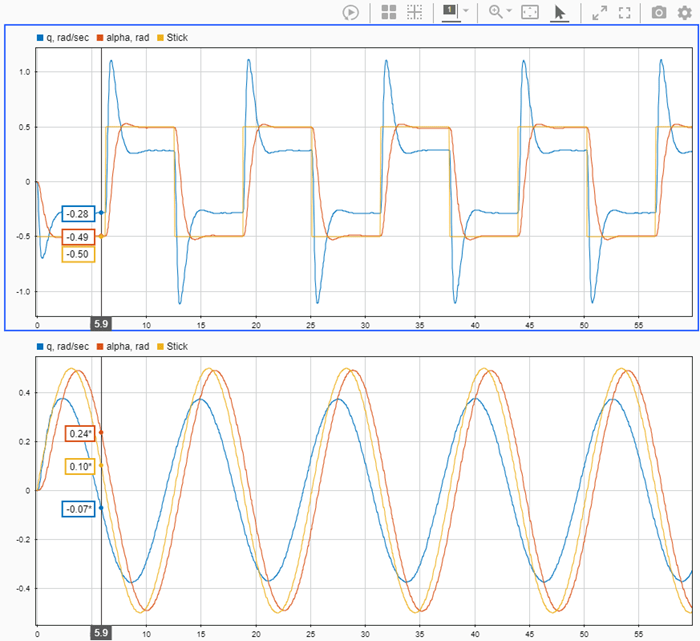Click orange alpha swatch in top plot legend
The width and height of the screenshot is (700, 641).
(100, 38)
